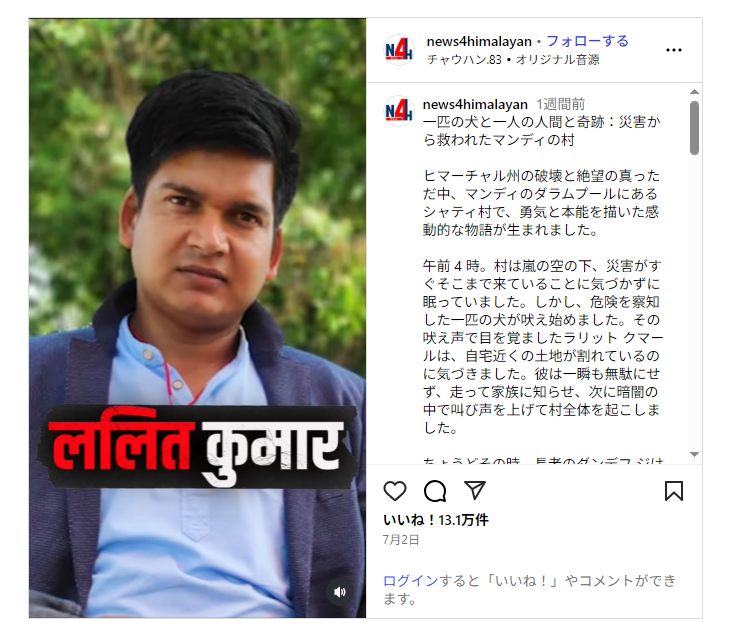Open the N4H avatar beside the caption

pyautogui.click(x=399, y=111)
